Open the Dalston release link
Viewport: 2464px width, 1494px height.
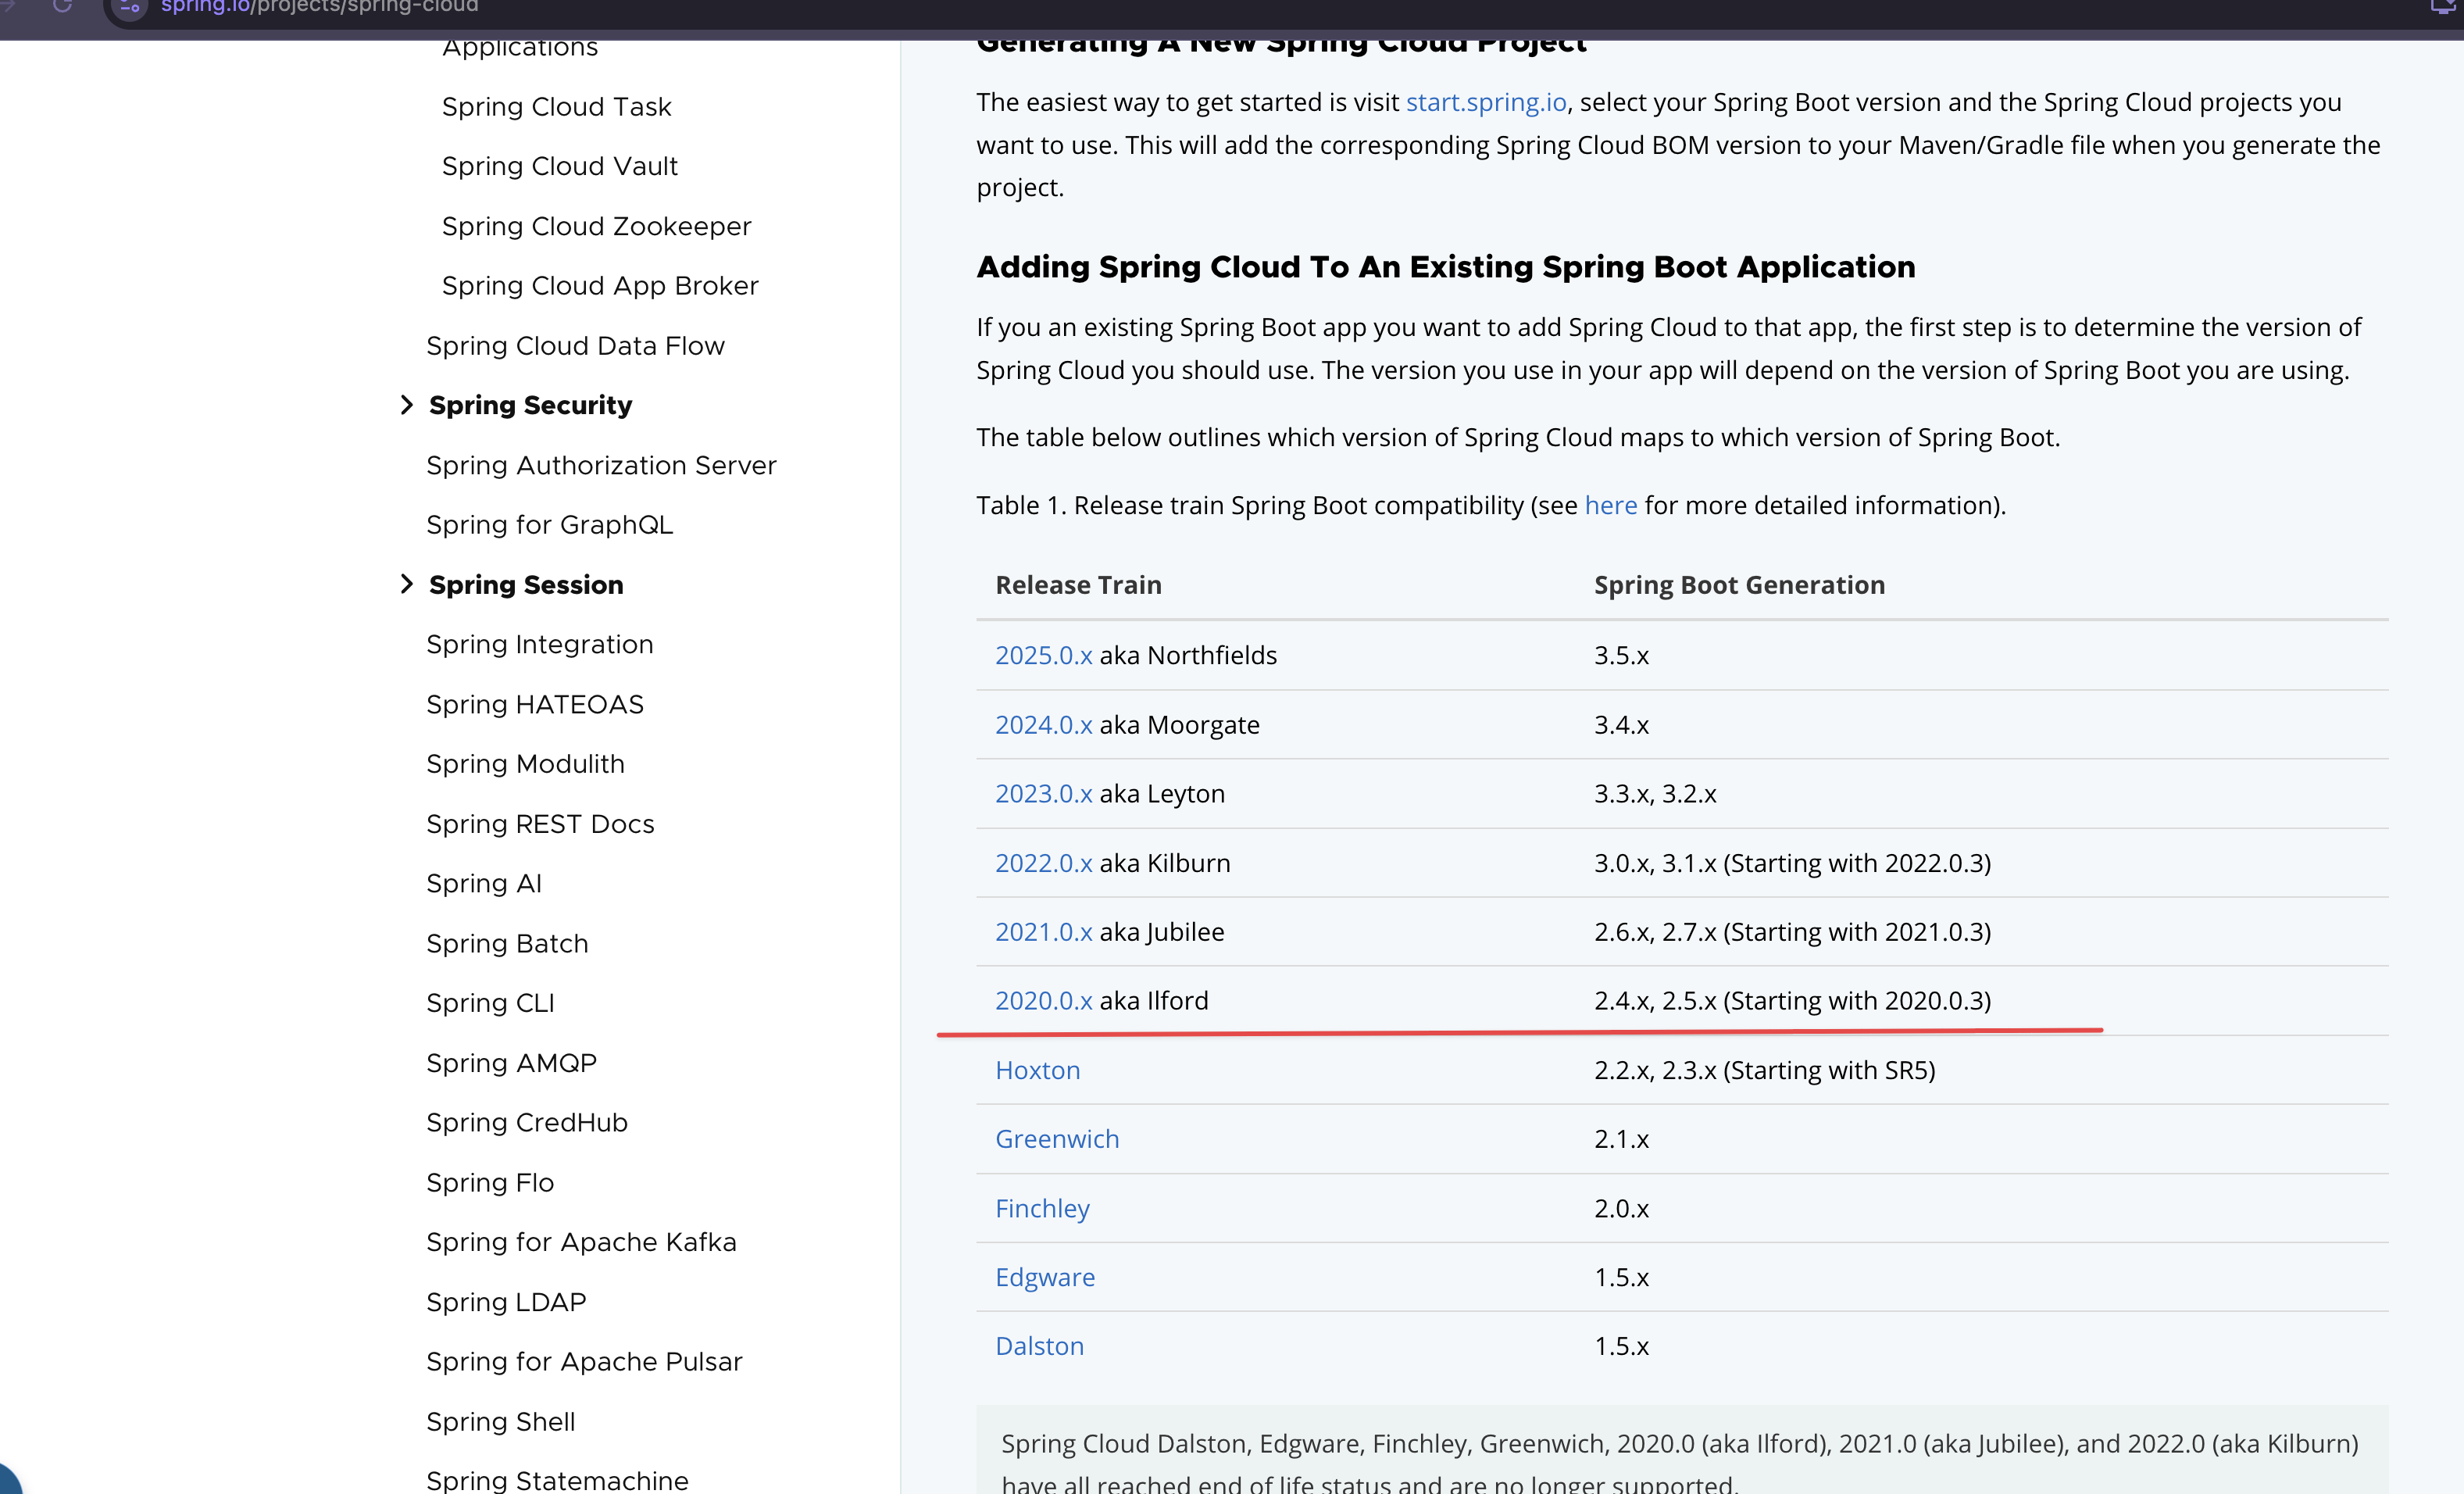click(1039, 1346)
